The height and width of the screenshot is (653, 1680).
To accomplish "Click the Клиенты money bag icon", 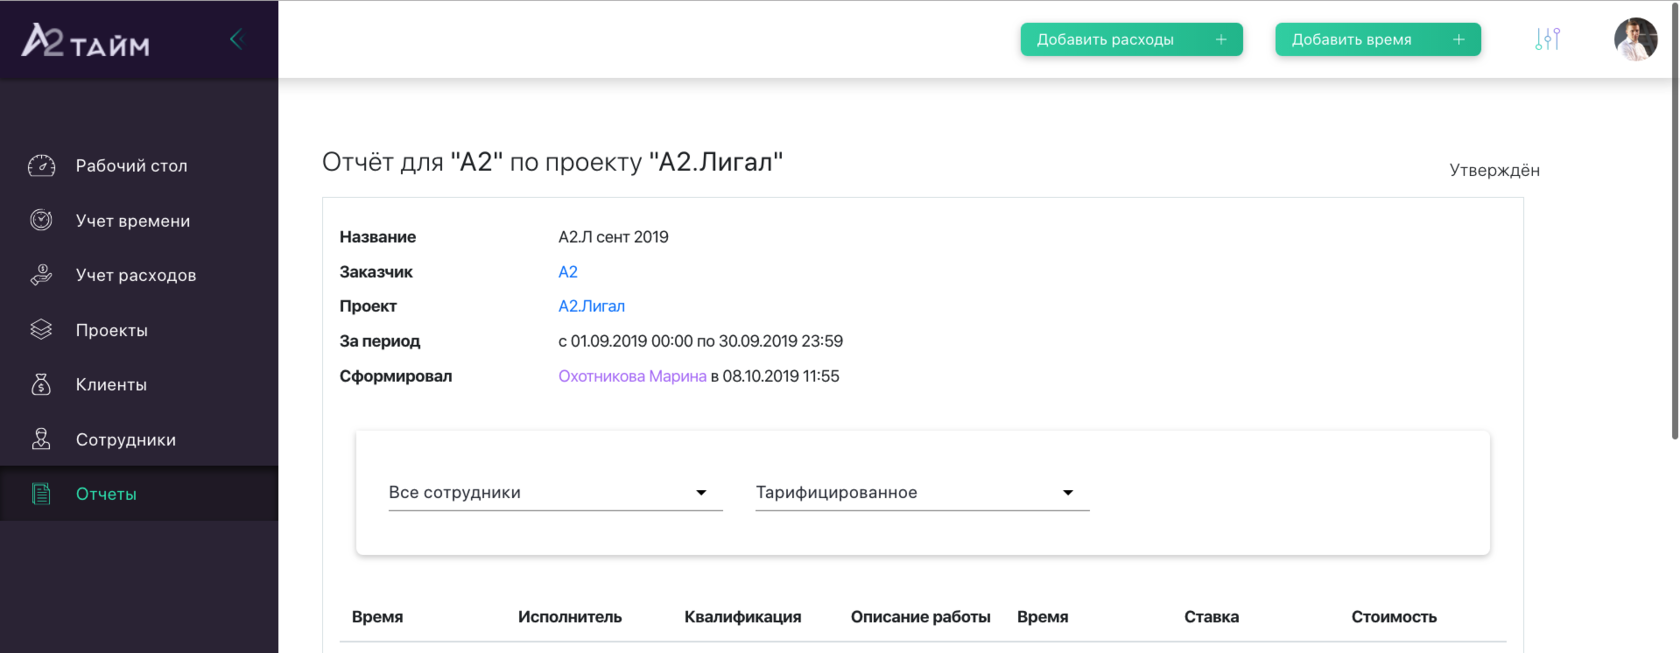I will (x=41, y=384).
